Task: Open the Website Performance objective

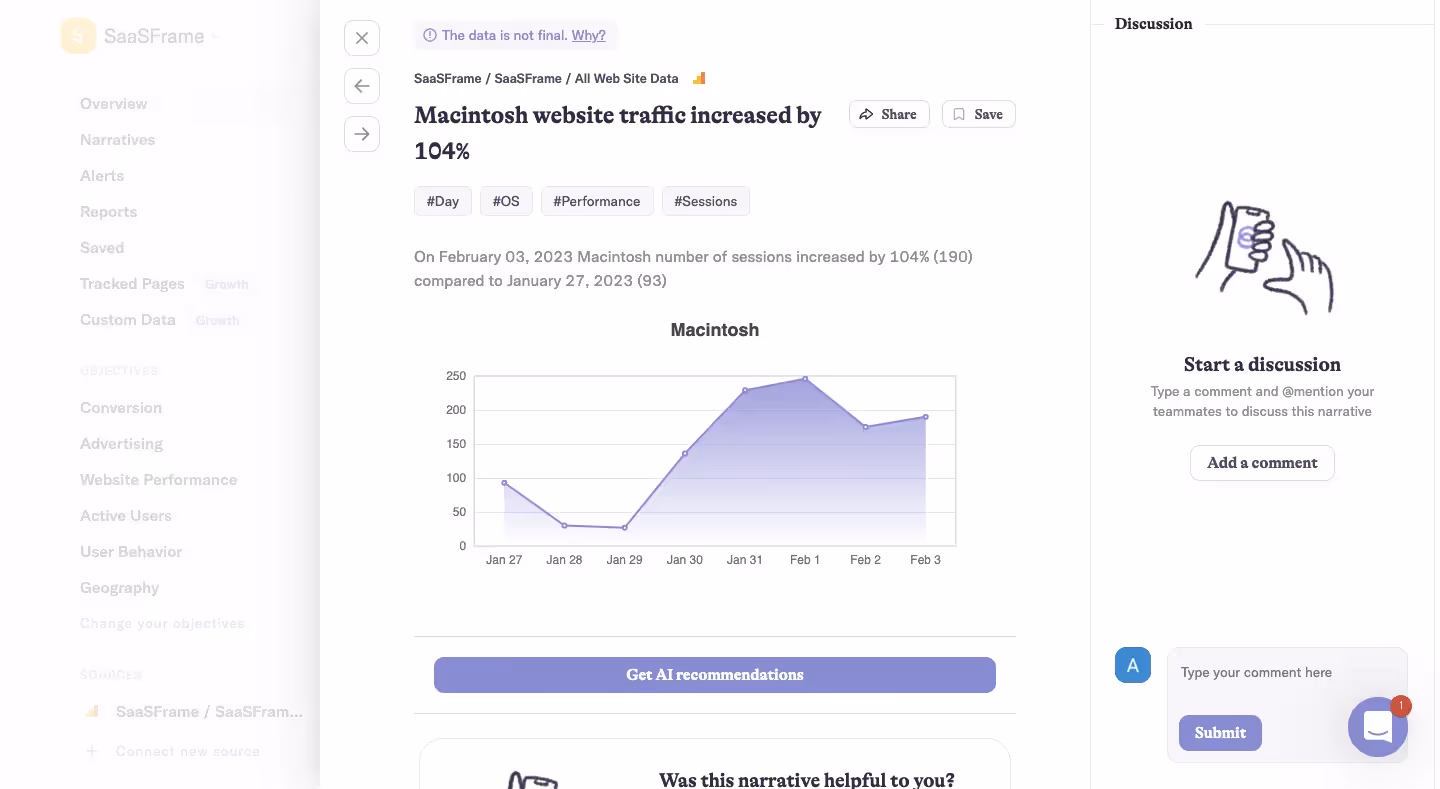Action: click(158, 480)
